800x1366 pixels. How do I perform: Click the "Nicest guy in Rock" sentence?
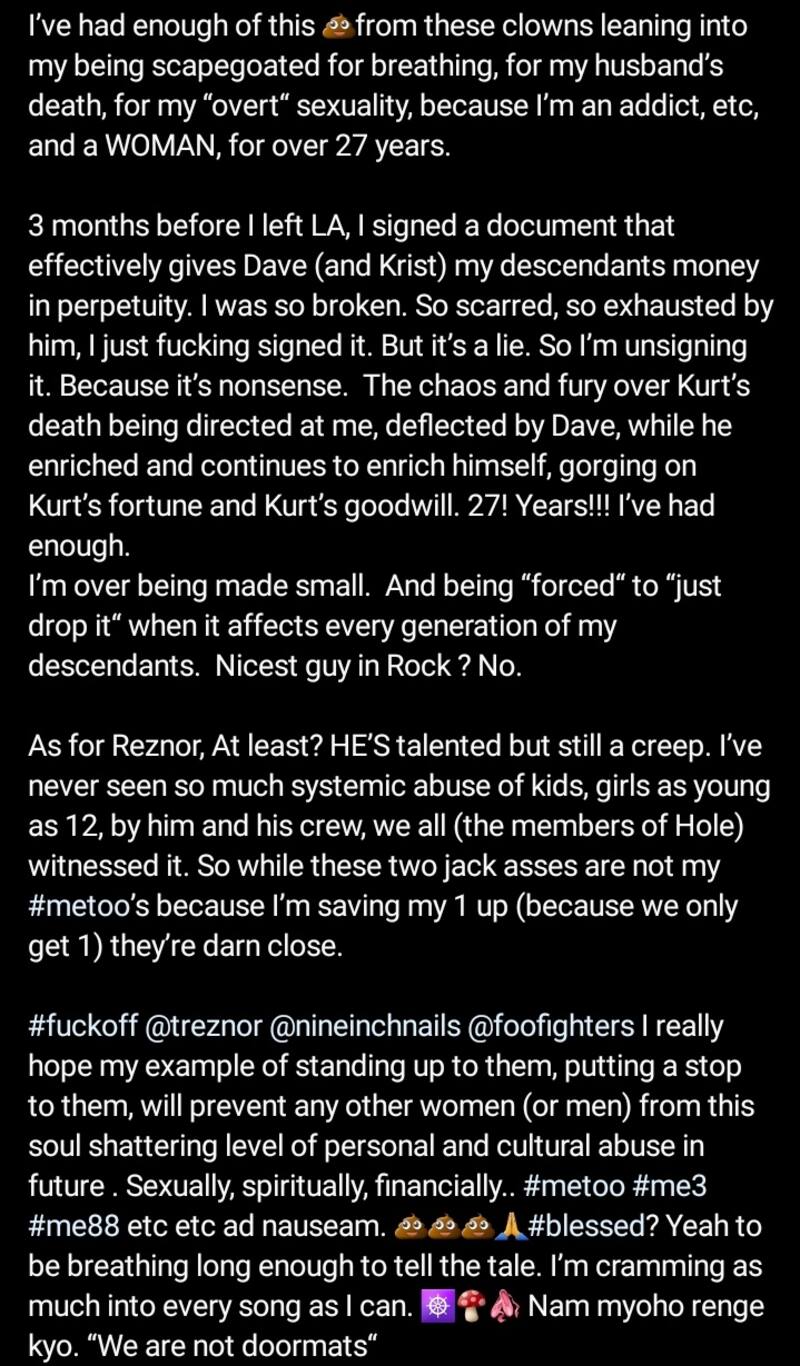click(331, 665)
